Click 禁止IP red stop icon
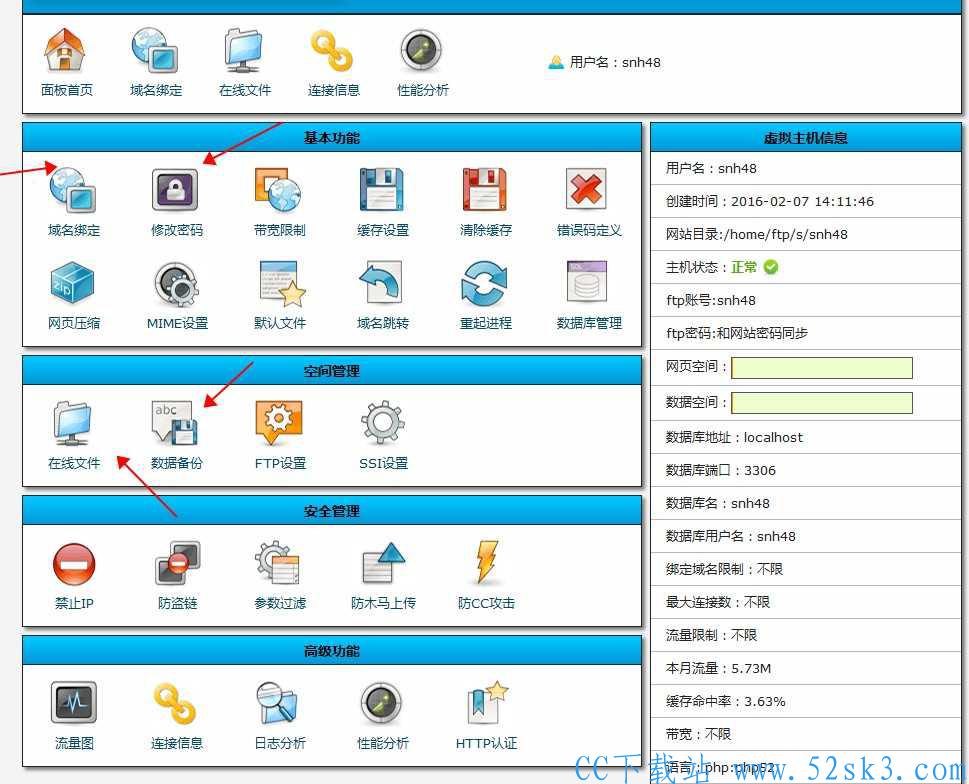Viewport: 969px width, 784px height. pos(74,563)
